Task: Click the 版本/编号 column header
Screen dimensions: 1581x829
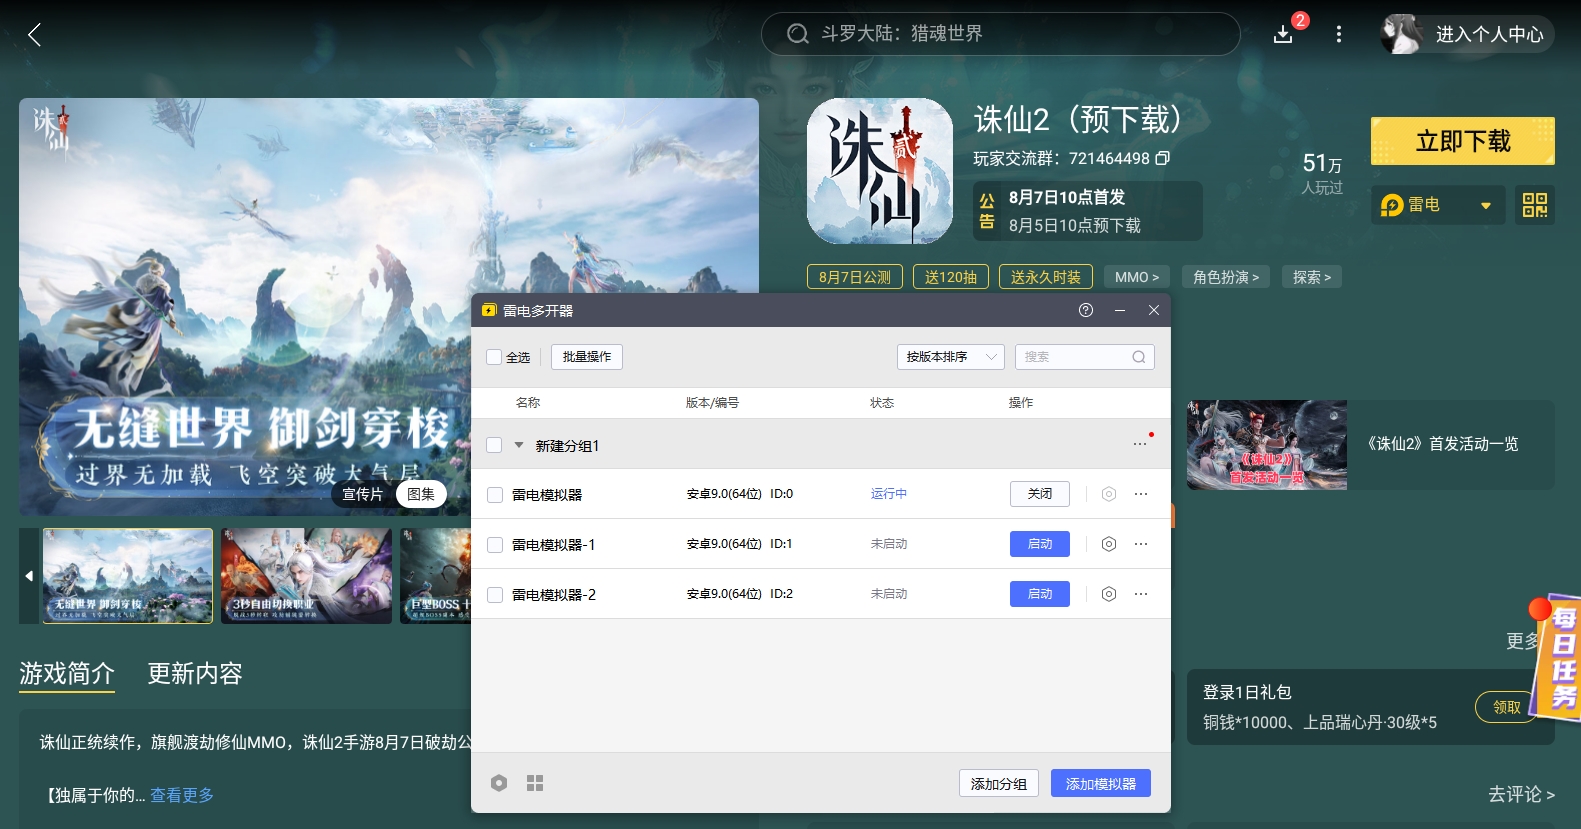Action: [x=713, y=403]
